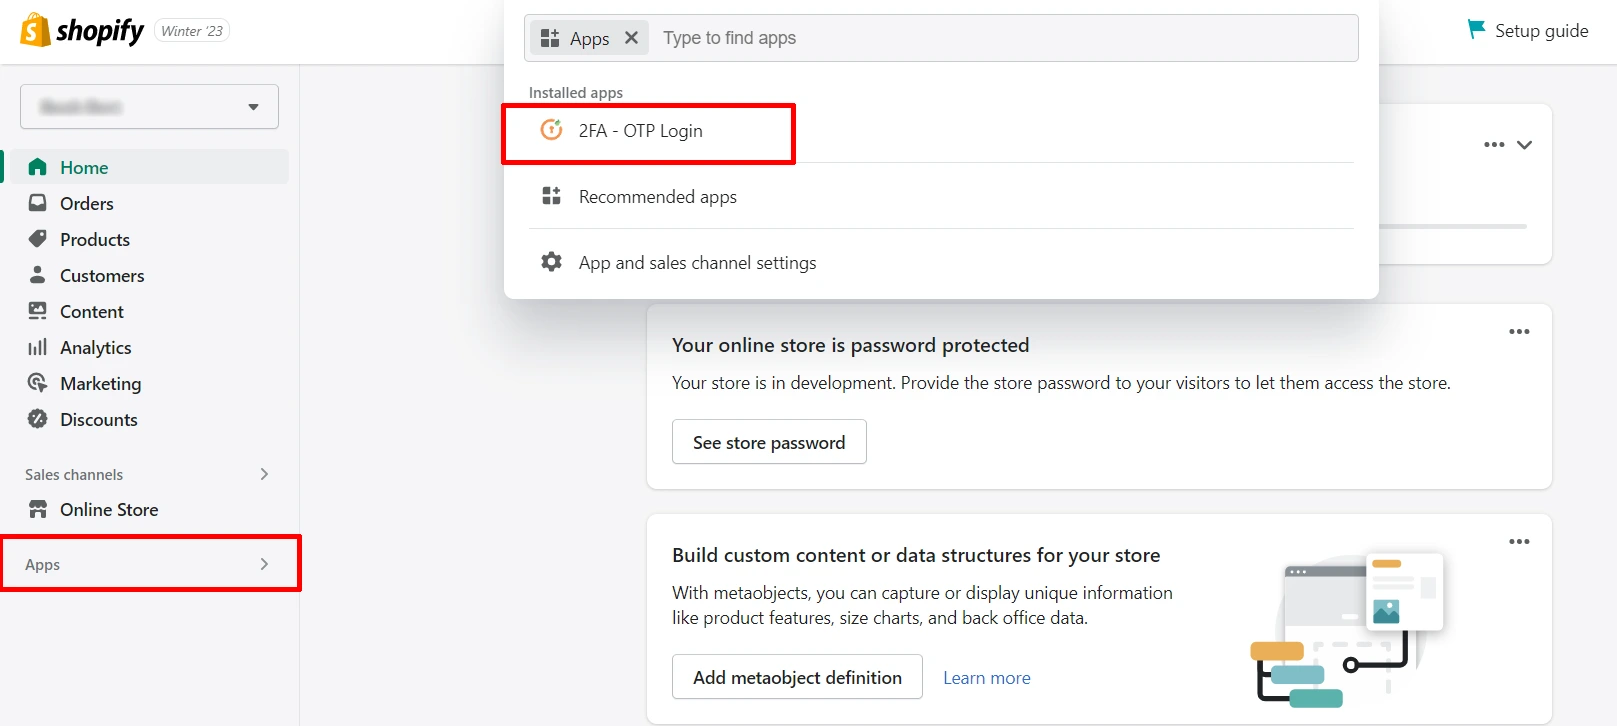1617x726 pixels.
Task: Click the Analytics bar chart icon
Action: point(38,347)
